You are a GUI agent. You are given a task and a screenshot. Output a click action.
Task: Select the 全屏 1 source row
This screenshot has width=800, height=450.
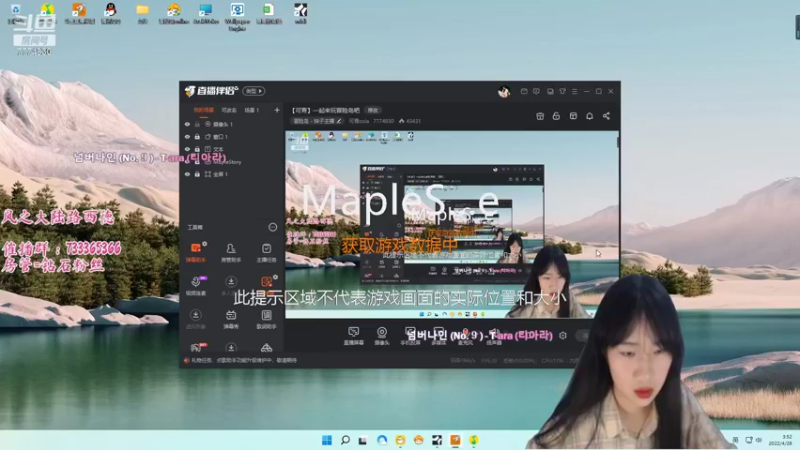pyautogui.click(x=232, y=174)
